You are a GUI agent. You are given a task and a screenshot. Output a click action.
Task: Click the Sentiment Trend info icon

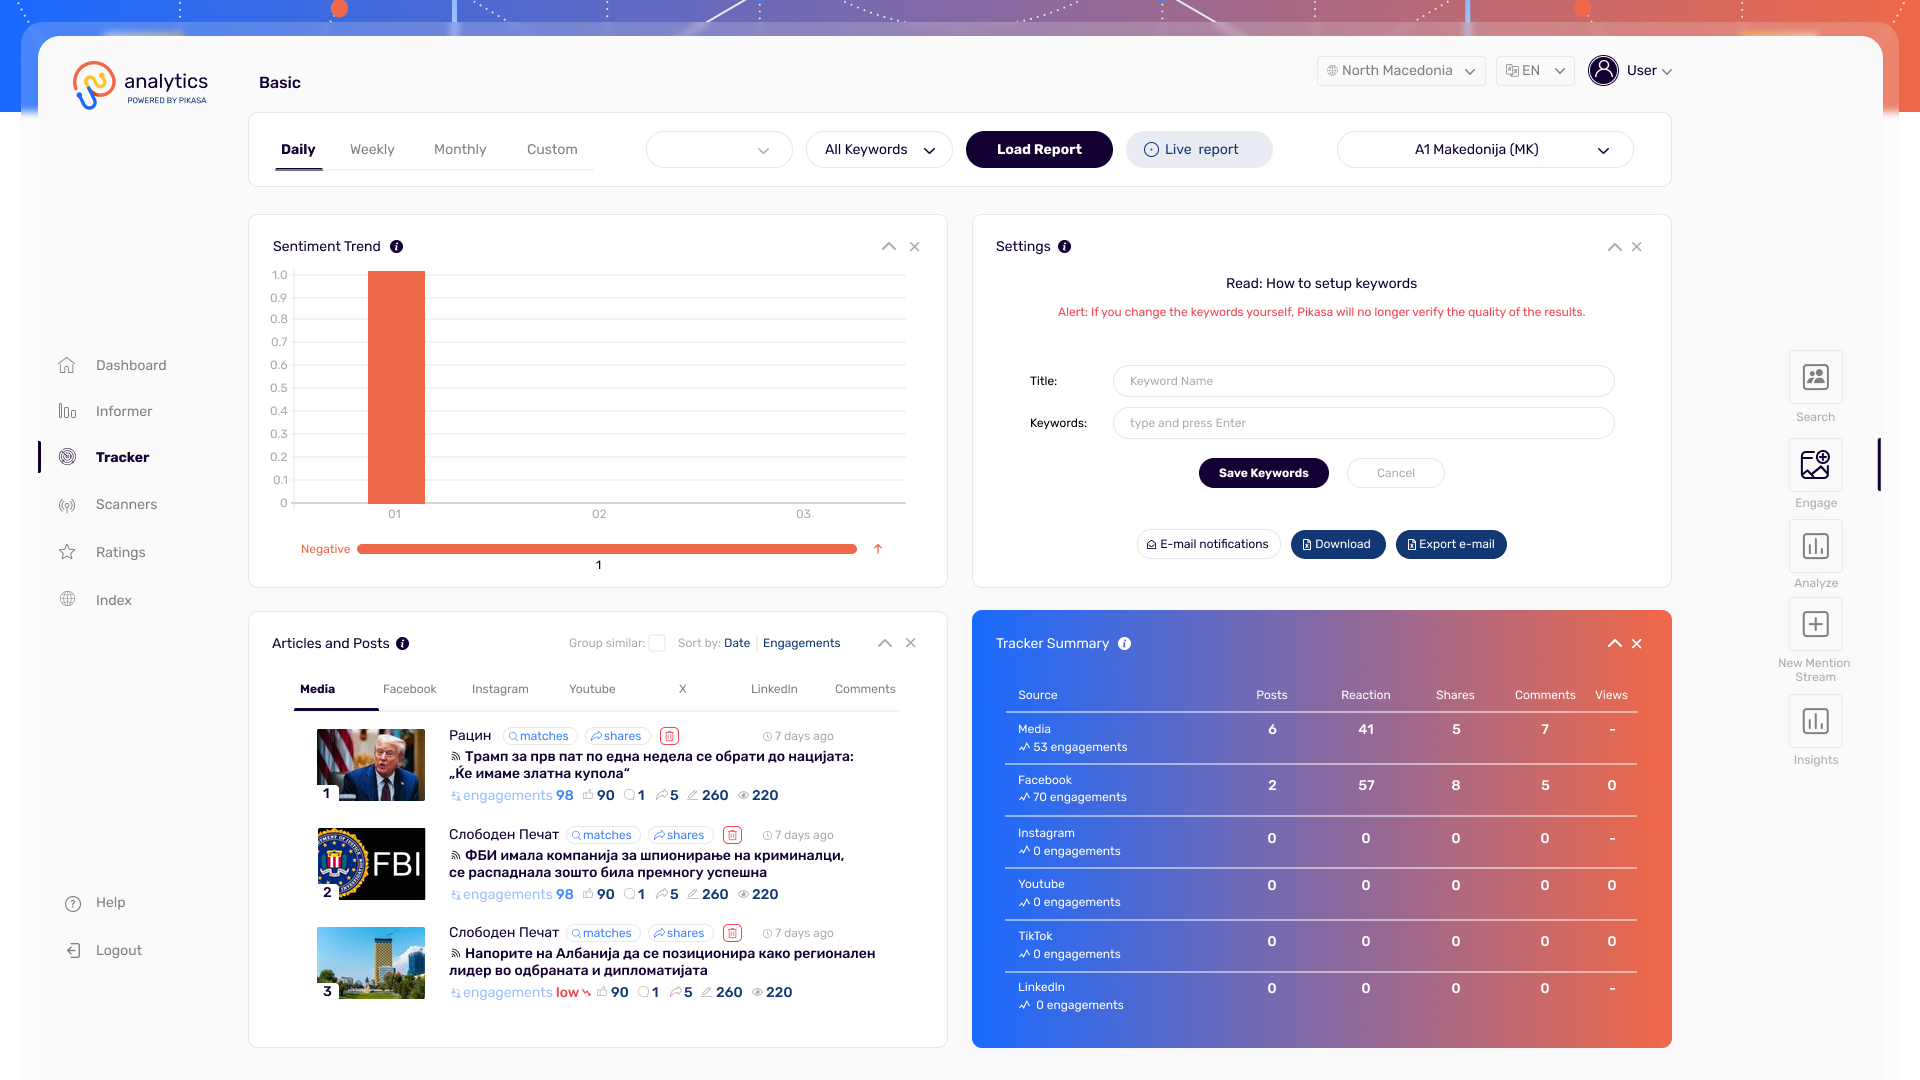(397, 246)
